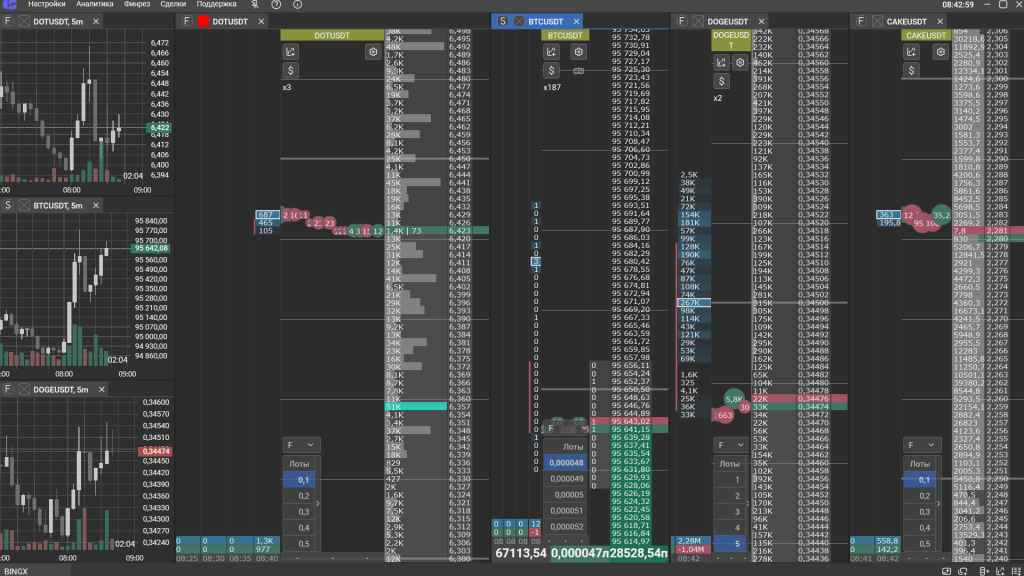This screenshot has height=576, width=1024.
Task: Select lot size 0,000049 in BTCUSDT panel
Action: (568, 478)
